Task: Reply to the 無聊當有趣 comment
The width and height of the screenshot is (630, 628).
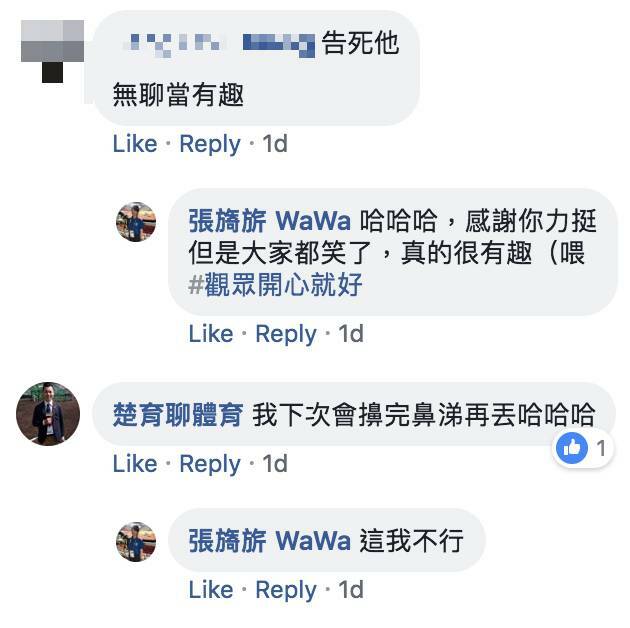Action: 210,145
